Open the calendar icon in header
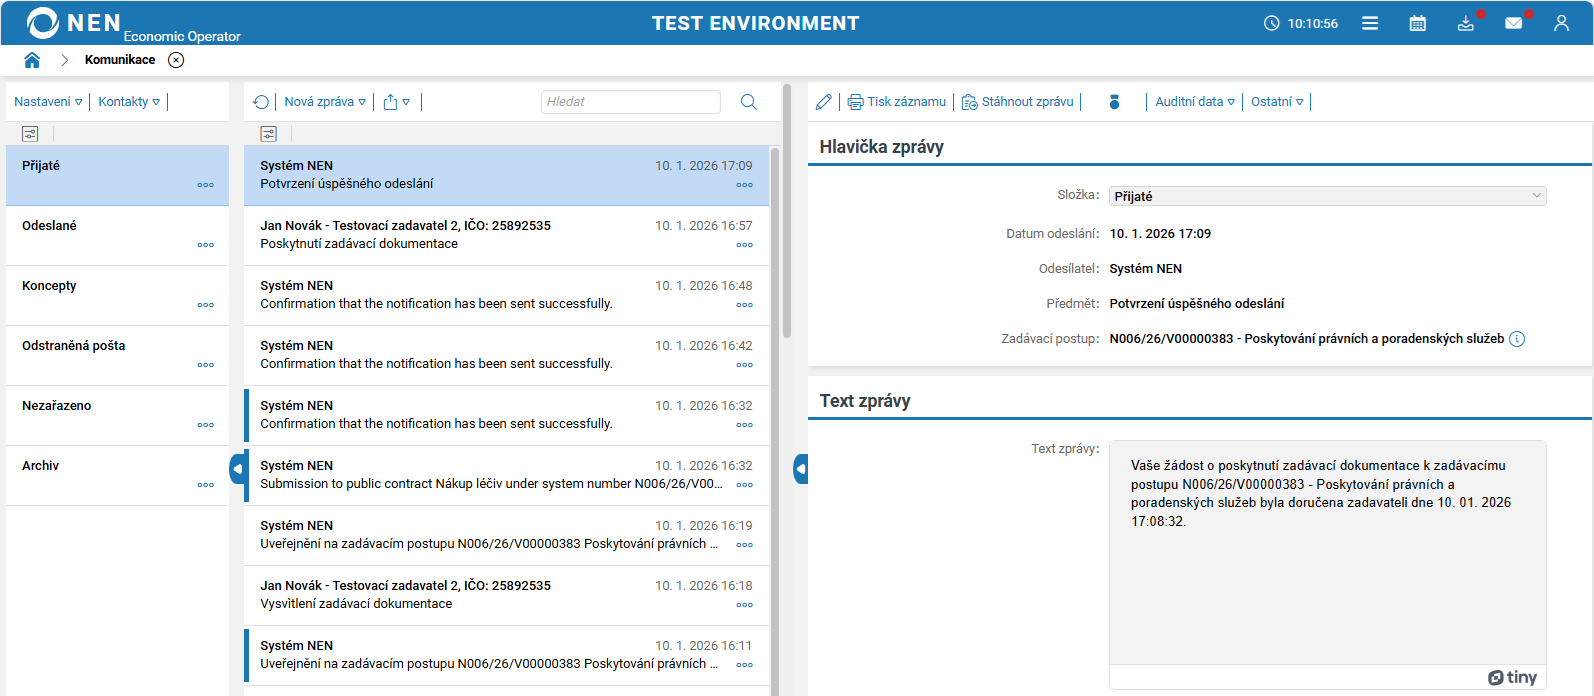The image size is (1594, 696). click(1417, 23)
